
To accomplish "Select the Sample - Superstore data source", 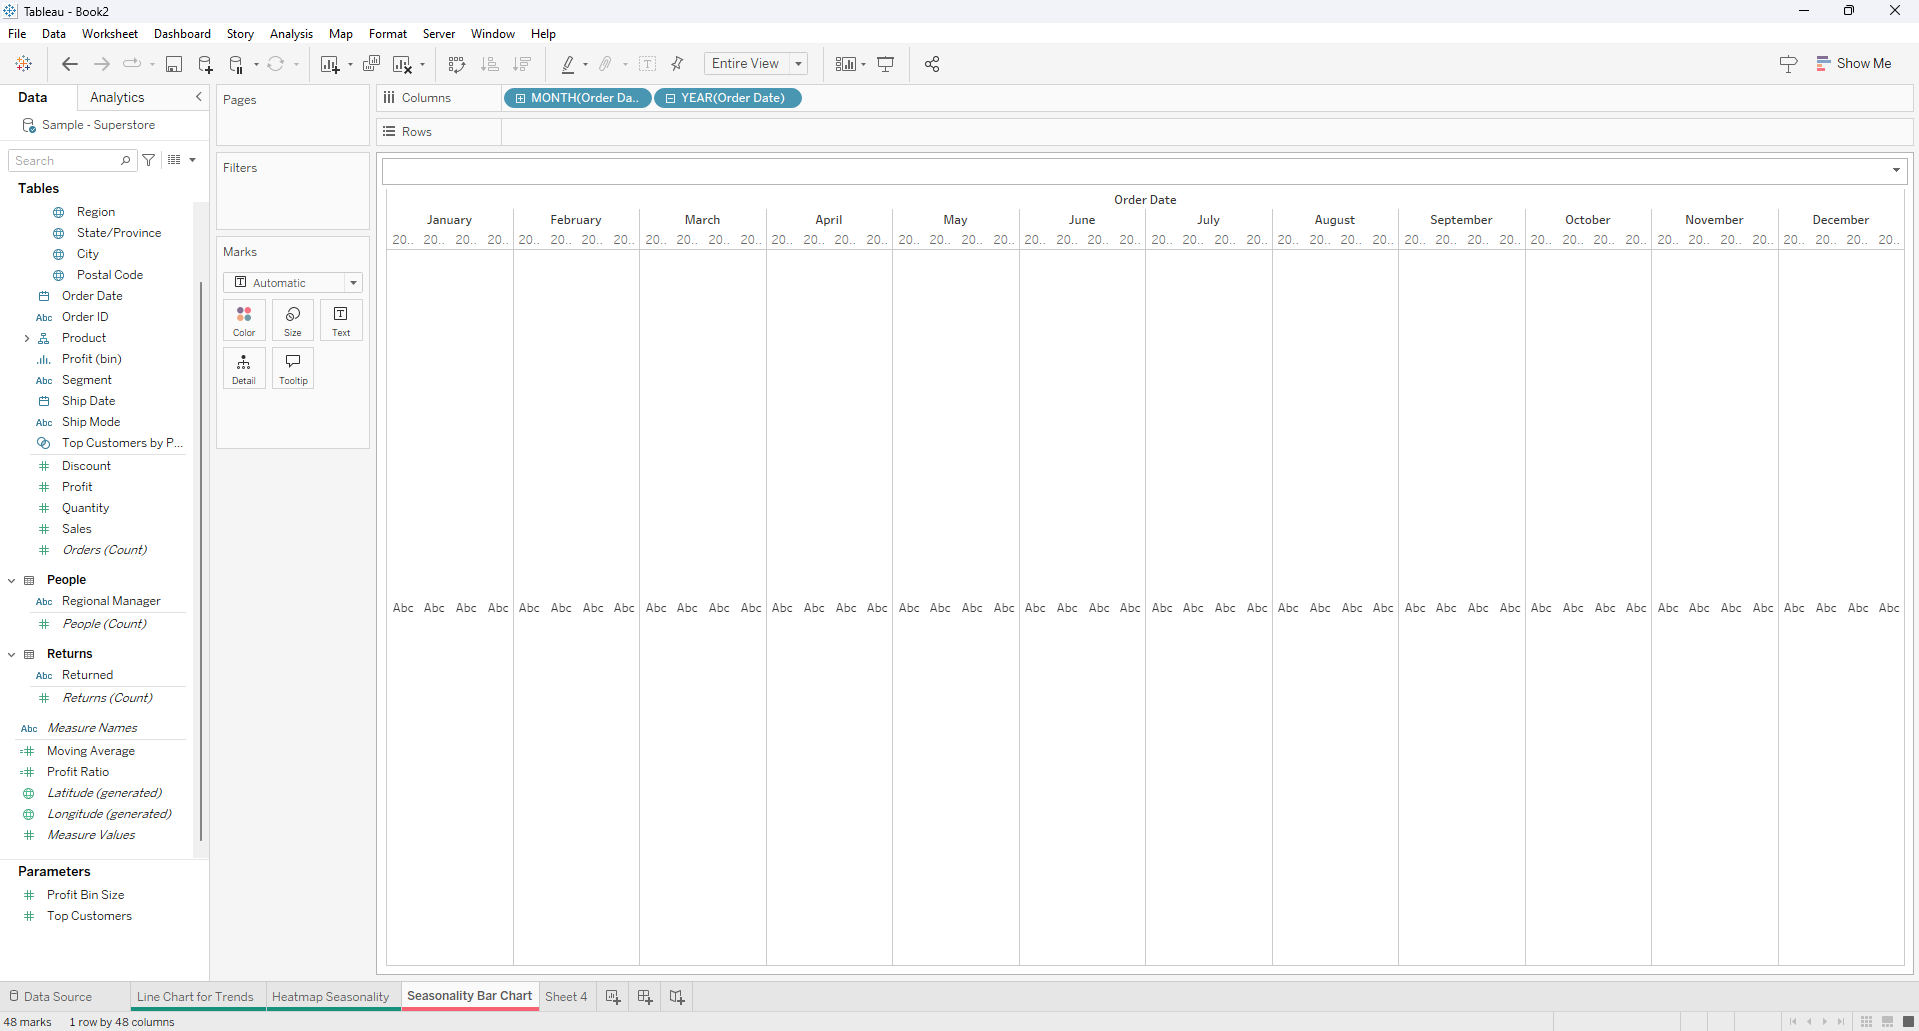I will [98, 125].
